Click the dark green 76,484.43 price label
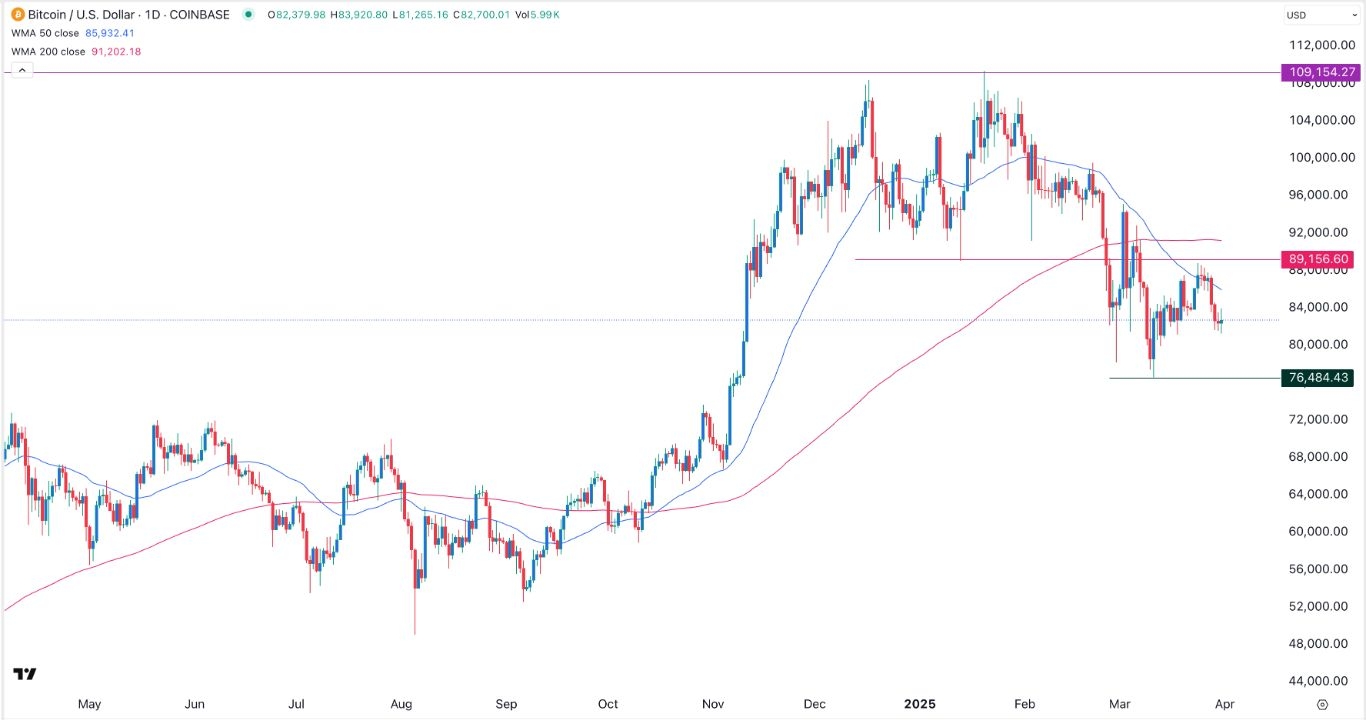1366x720 pixels. tap(1320, 378)
